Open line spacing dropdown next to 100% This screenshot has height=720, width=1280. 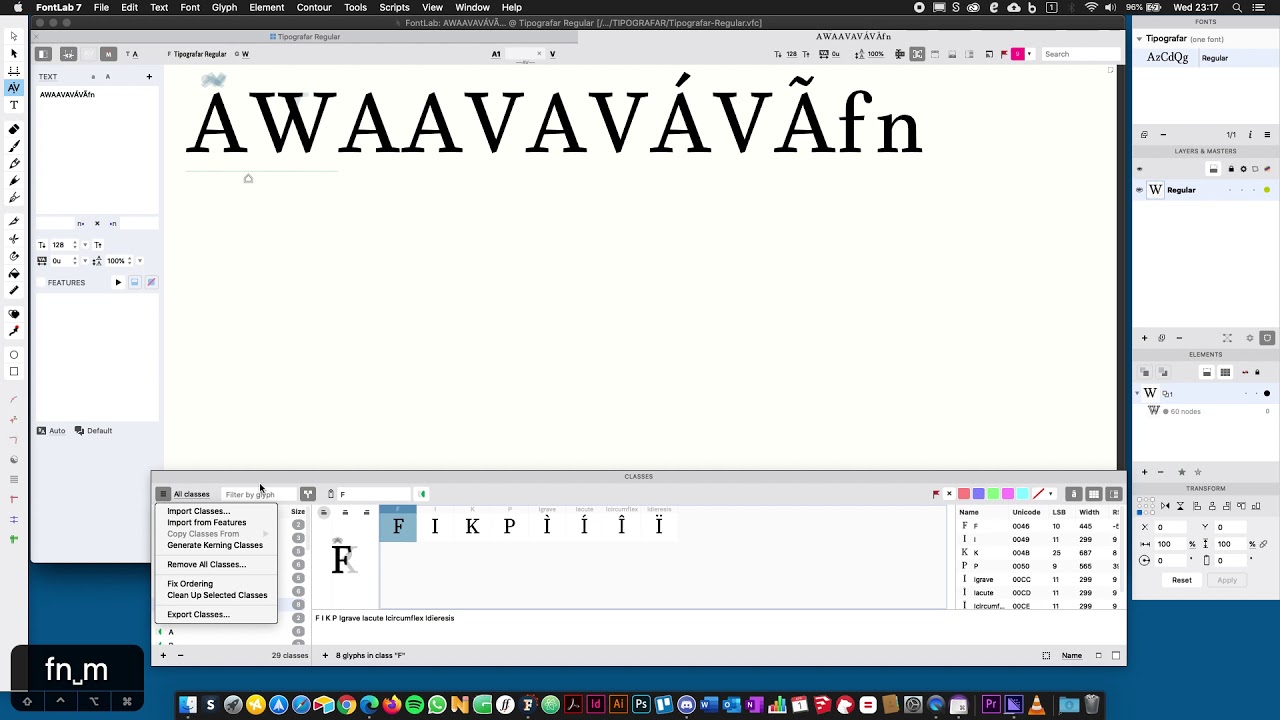coord(139,261)
